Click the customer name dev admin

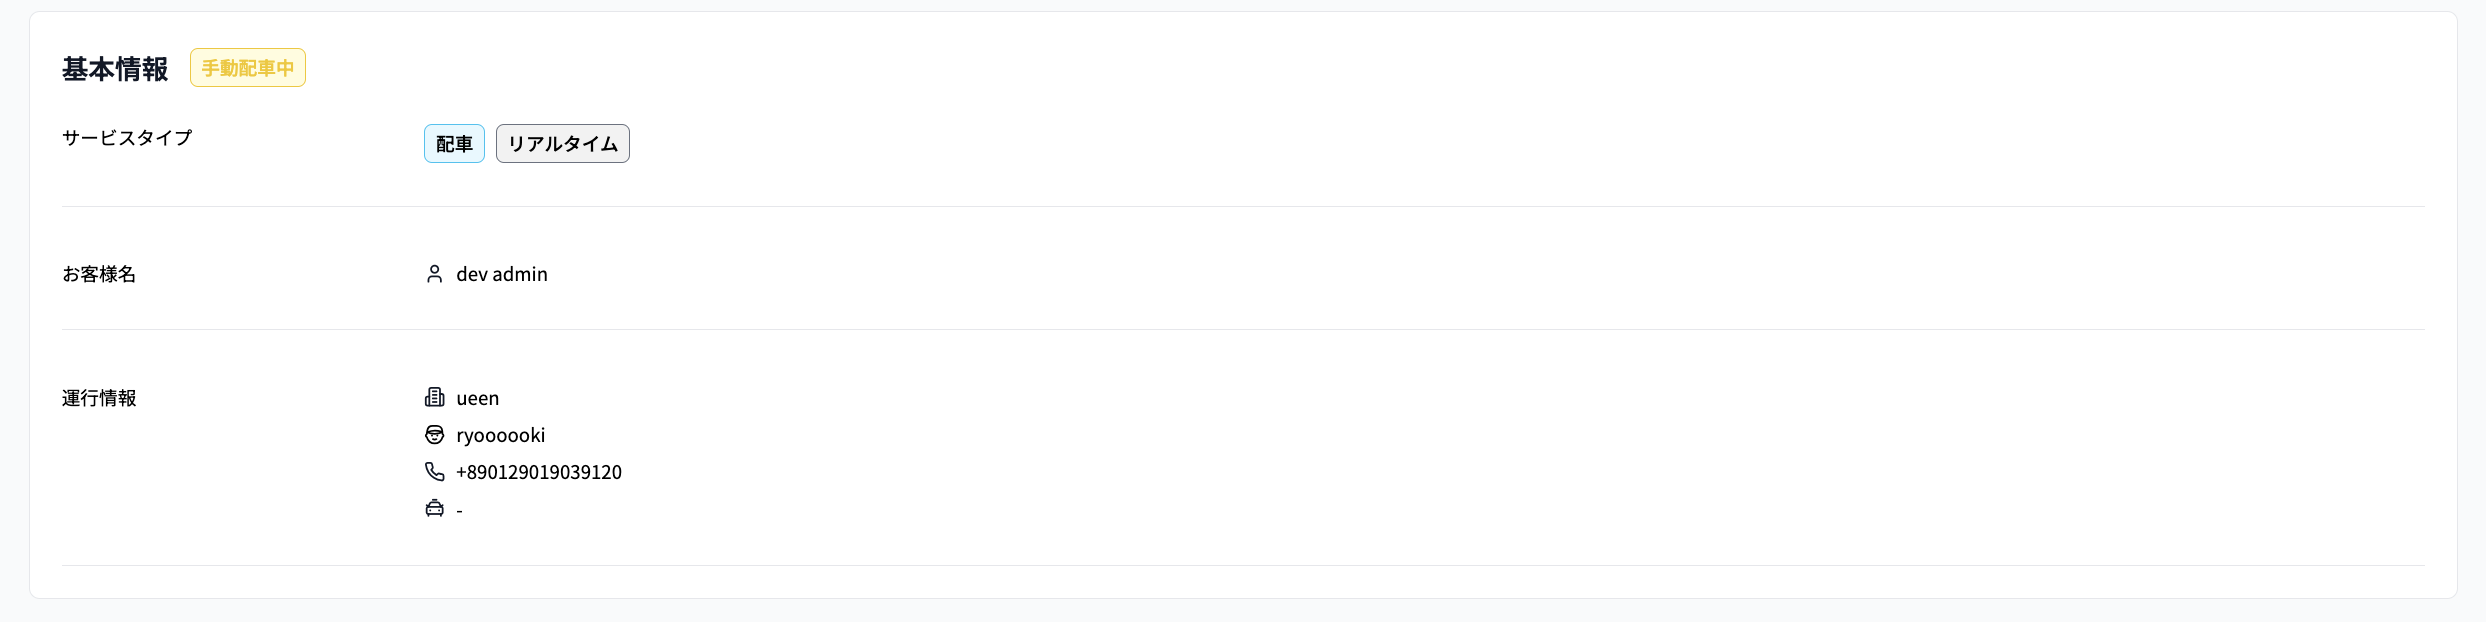pyautogui.click(x=502, y=274)
